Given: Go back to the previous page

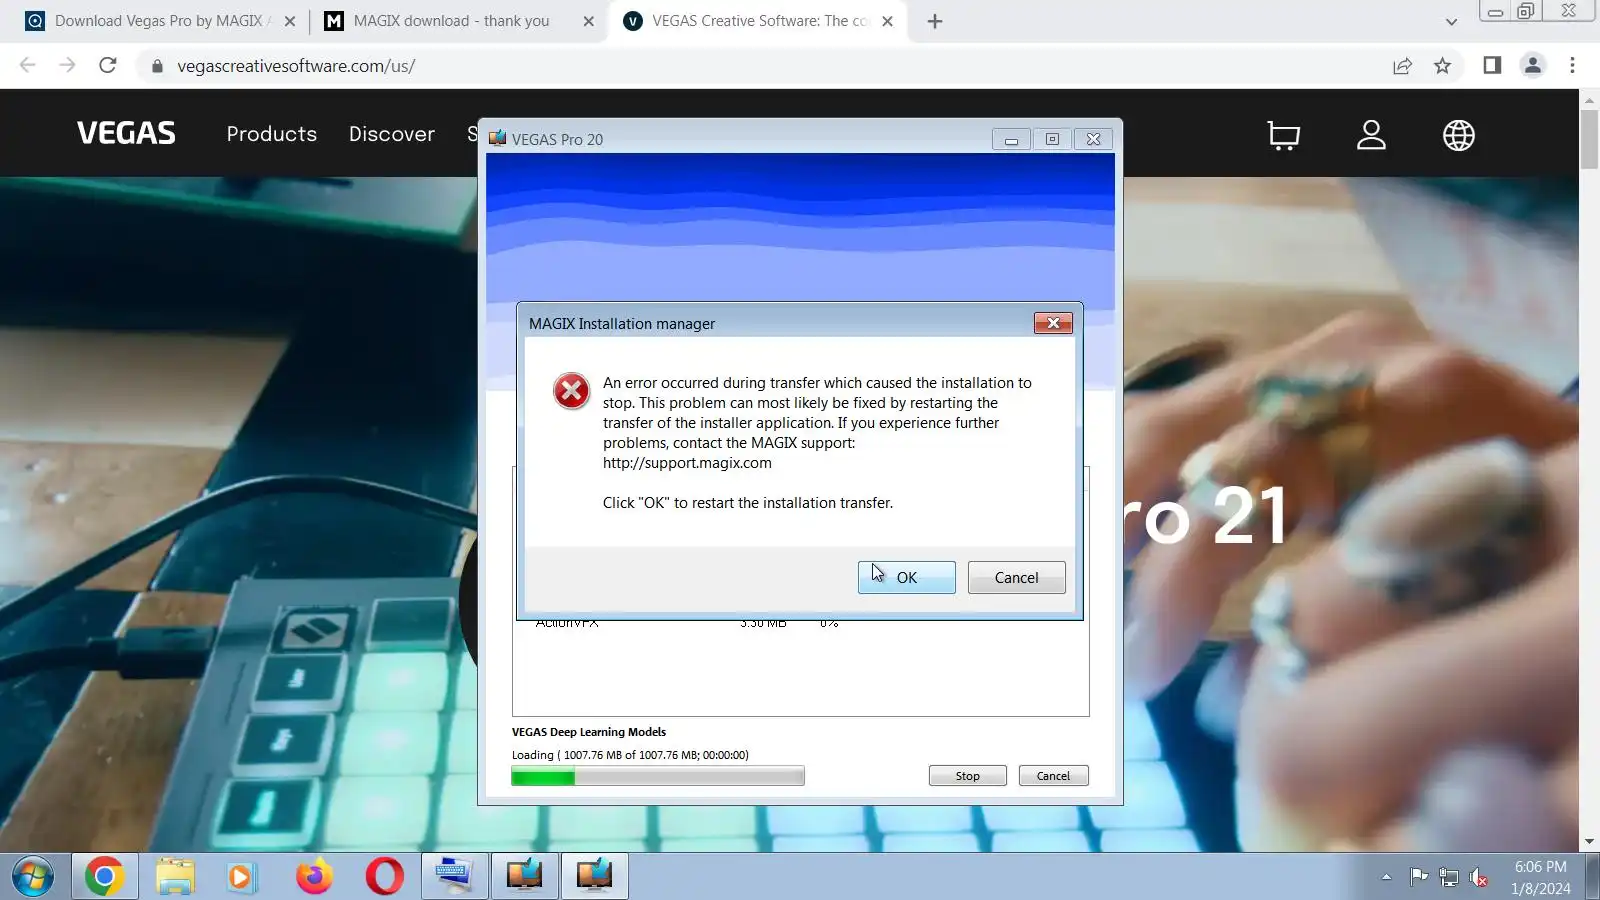Looking at the screenshot, I should tap(28, 66).
